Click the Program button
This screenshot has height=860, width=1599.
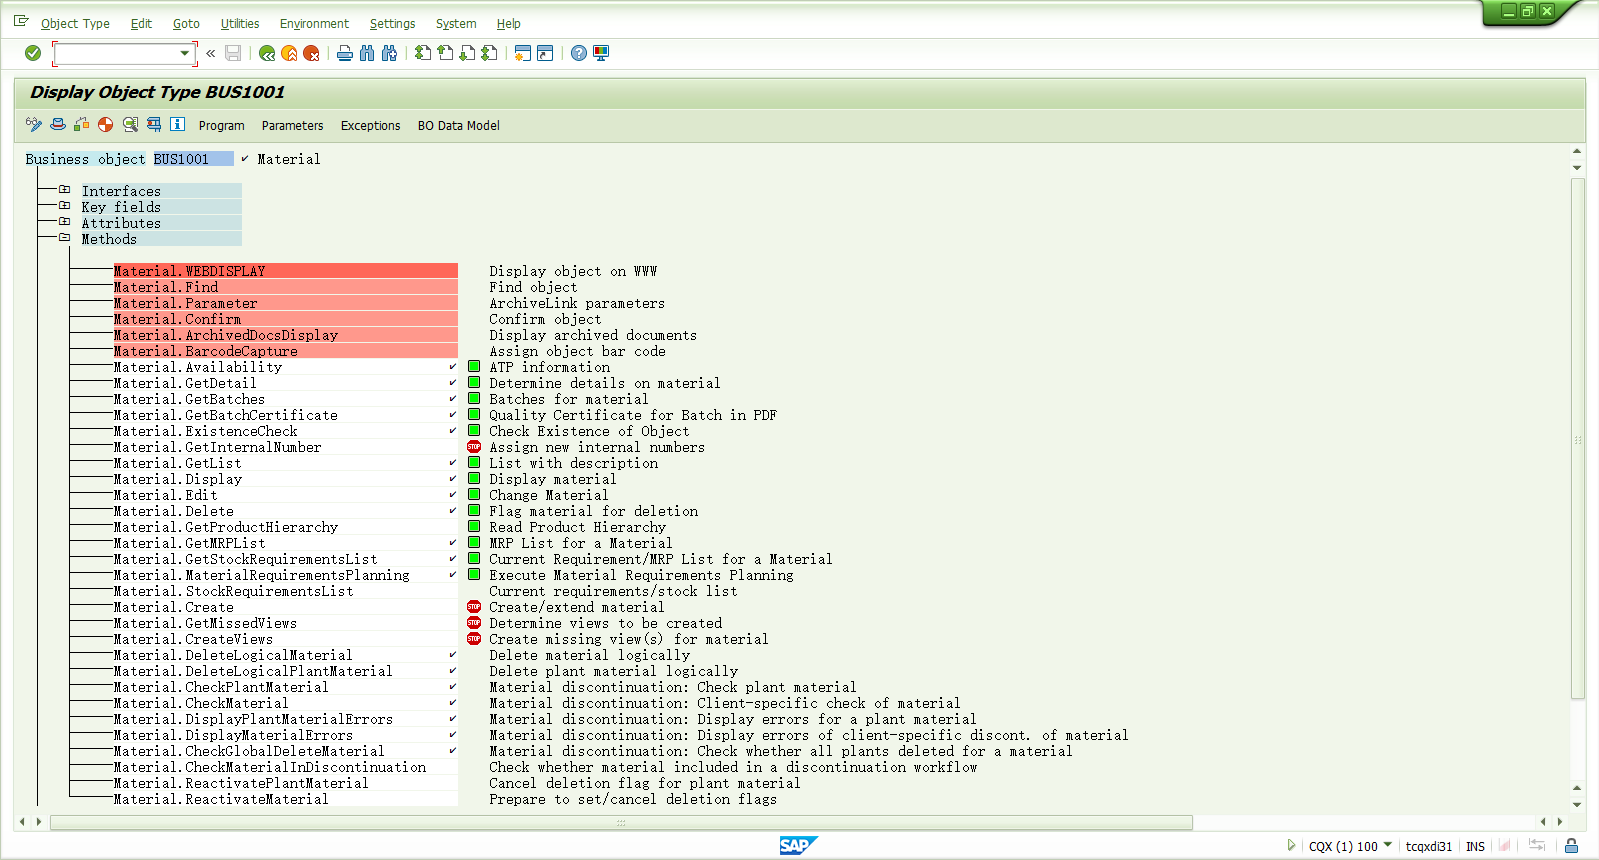(x=221, y=125)
